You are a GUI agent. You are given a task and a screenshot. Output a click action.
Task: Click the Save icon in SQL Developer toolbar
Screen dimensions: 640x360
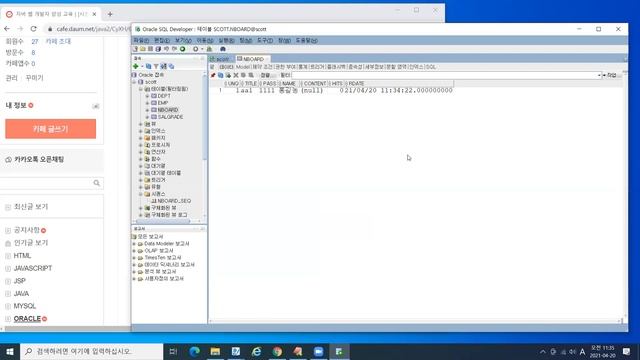[x=150, y=49]
